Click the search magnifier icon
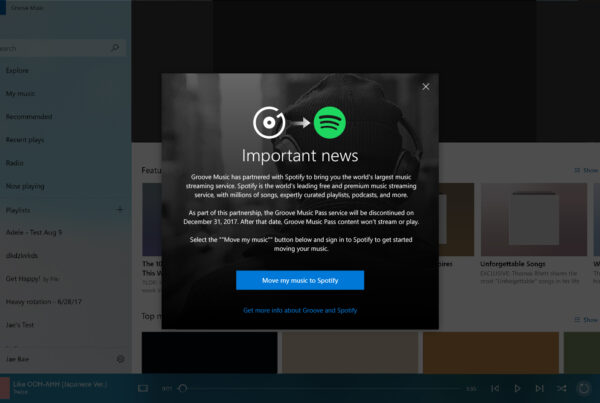 (x=115, y=47)
